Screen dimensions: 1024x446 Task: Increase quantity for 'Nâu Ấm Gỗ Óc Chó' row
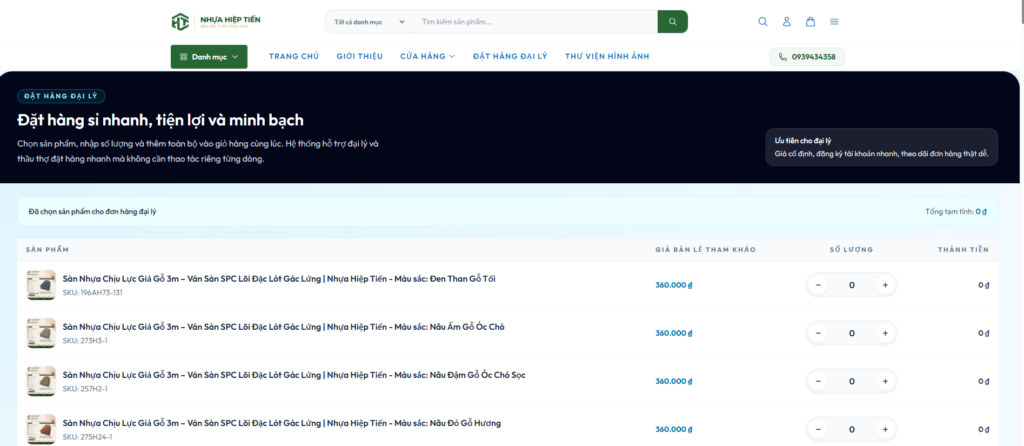(x=886, y=333)
